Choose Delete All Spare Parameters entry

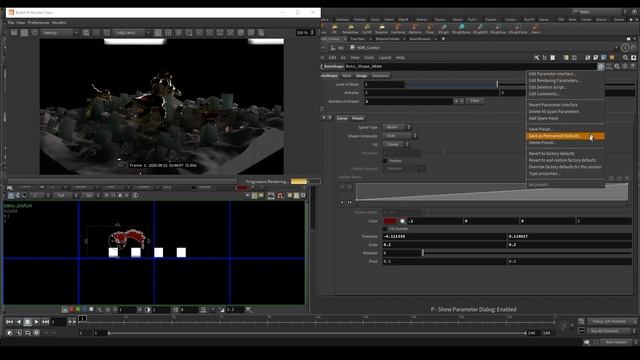point(554,111)
